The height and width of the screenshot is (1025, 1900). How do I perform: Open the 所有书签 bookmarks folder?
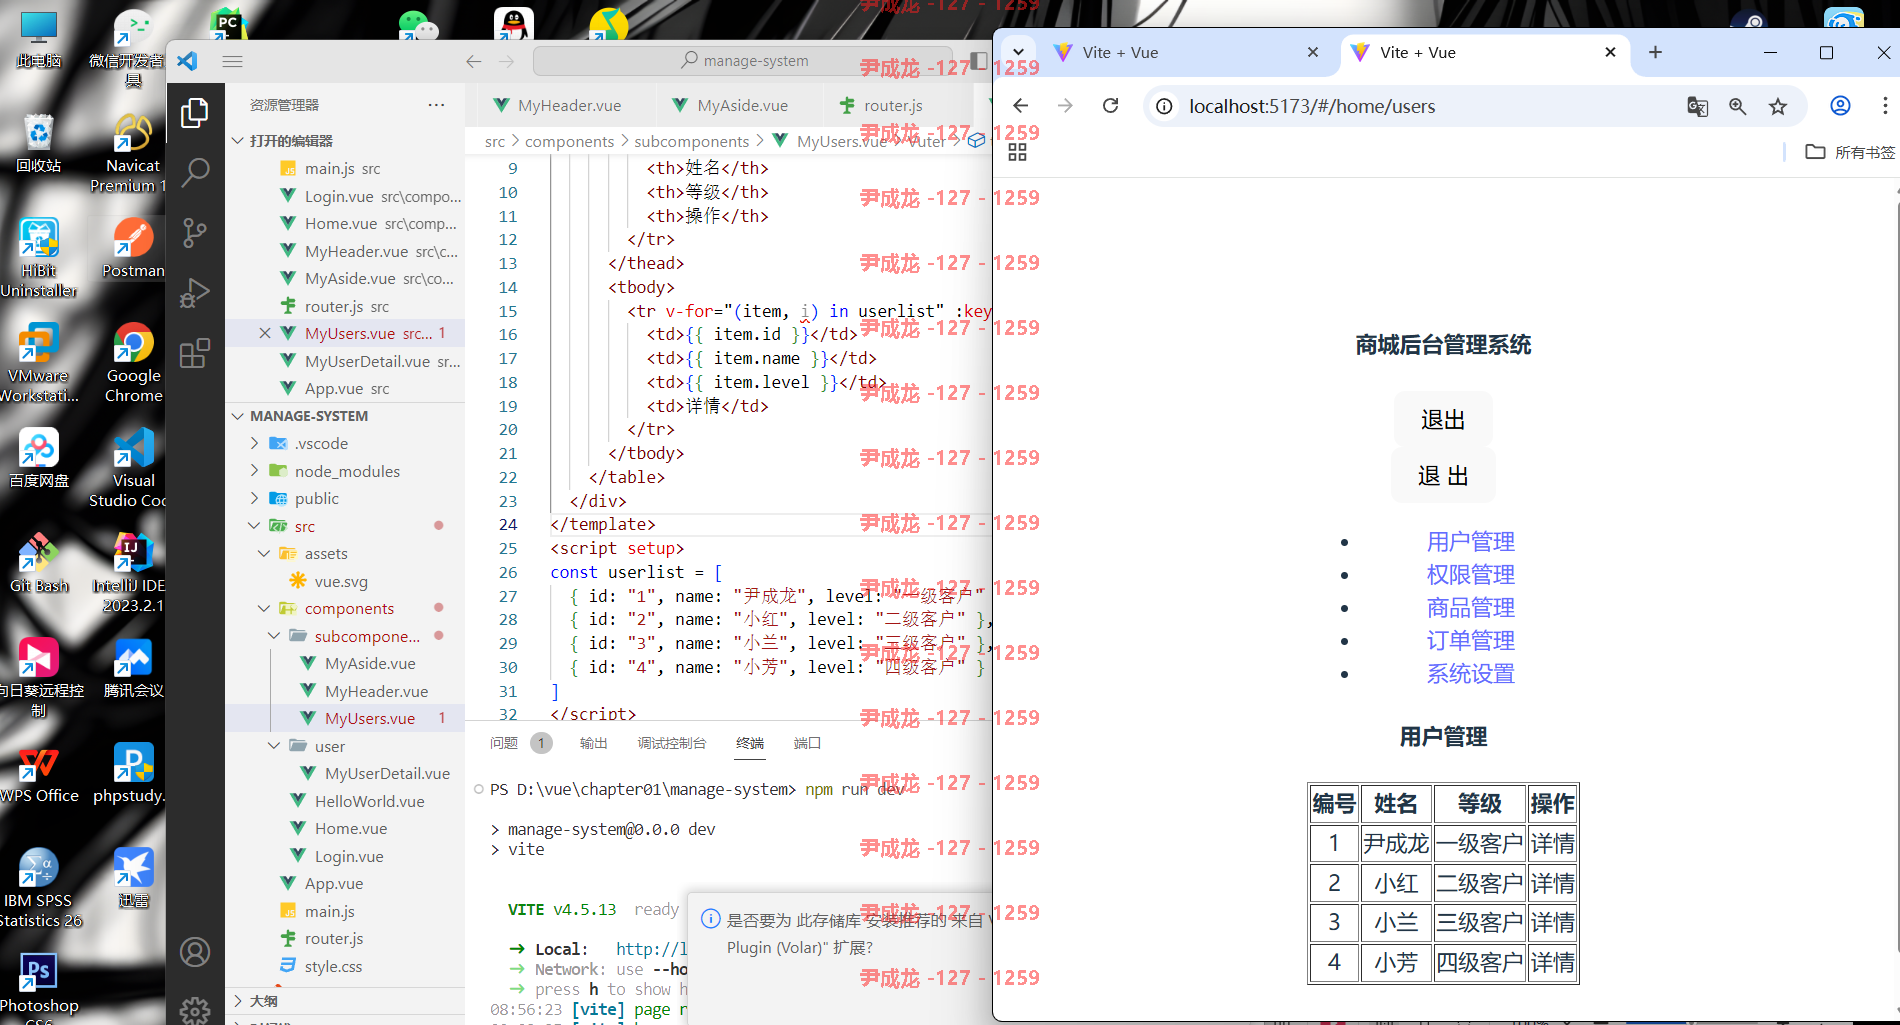pos(1850,152)
